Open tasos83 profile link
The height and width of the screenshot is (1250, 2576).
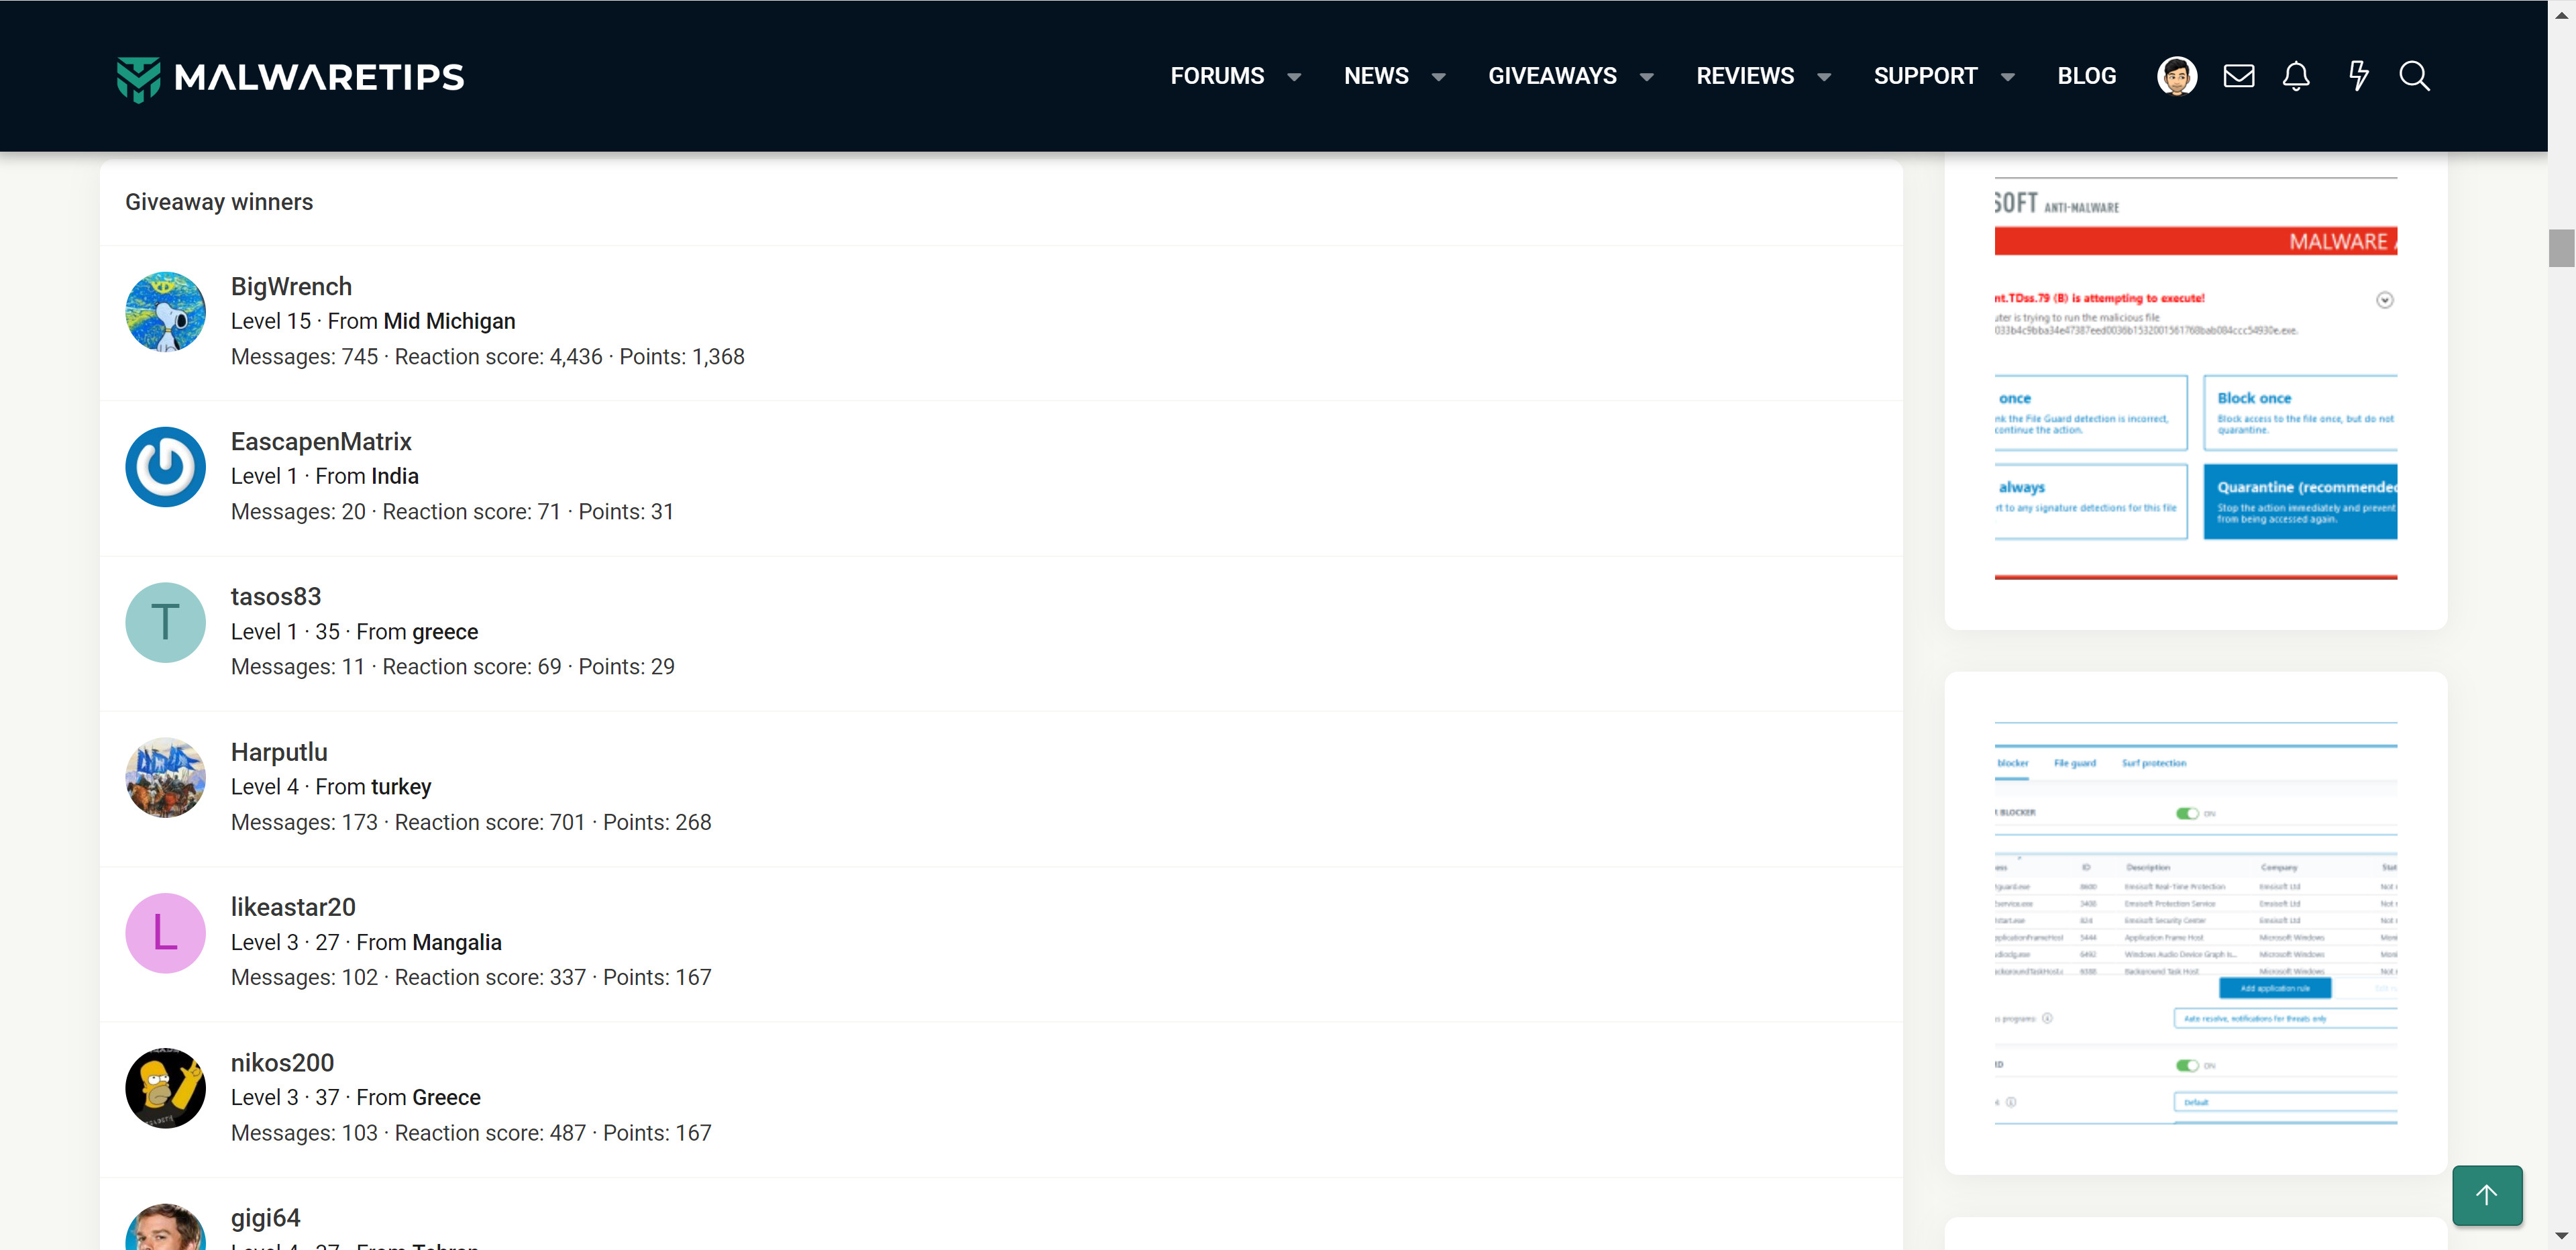276,596
